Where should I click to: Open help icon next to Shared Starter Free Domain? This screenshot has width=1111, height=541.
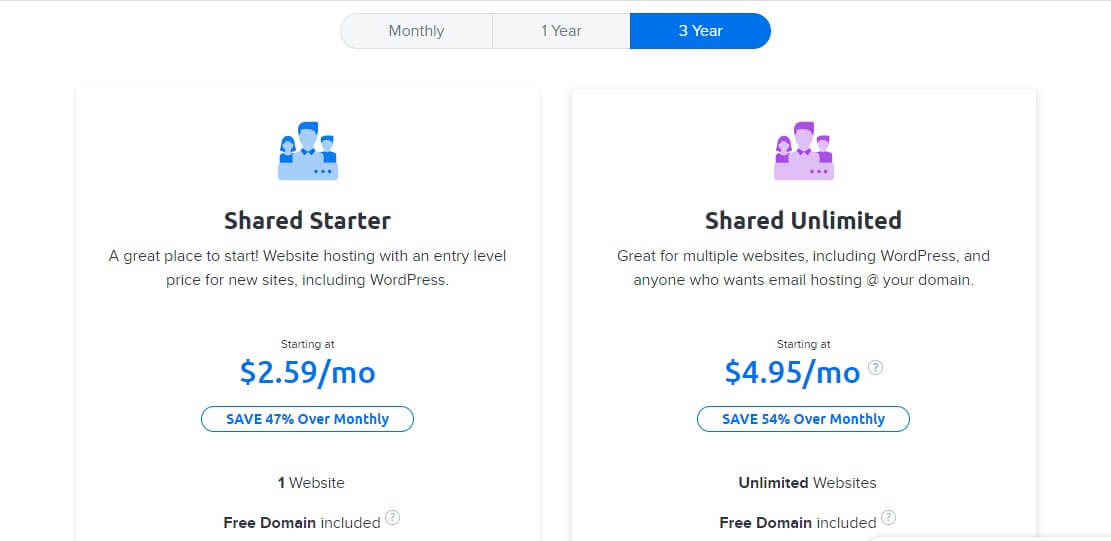pos(393,518)
